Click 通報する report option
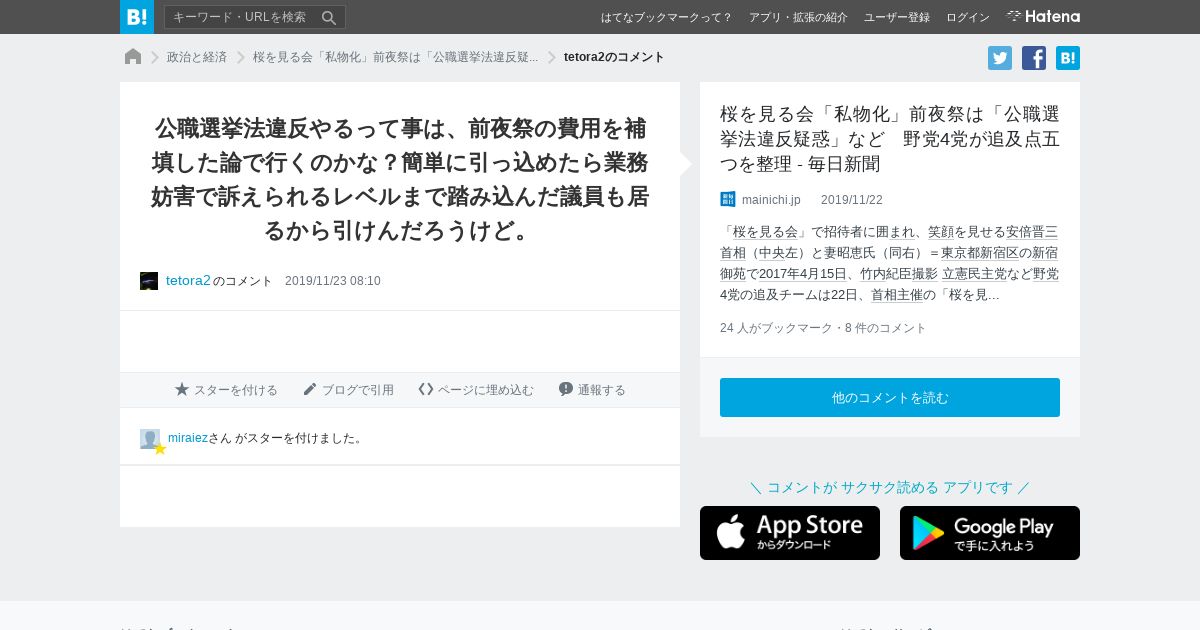This screenshot has width=1200, height=630. click(592, 390)
